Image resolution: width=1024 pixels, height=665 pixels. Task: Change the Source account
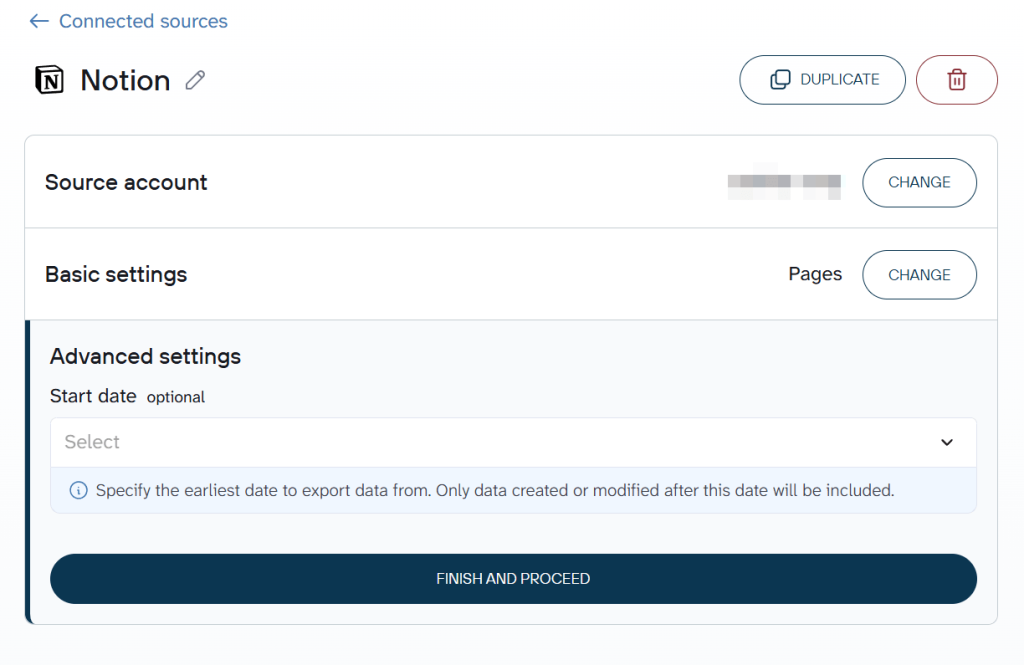pos(919,182)
